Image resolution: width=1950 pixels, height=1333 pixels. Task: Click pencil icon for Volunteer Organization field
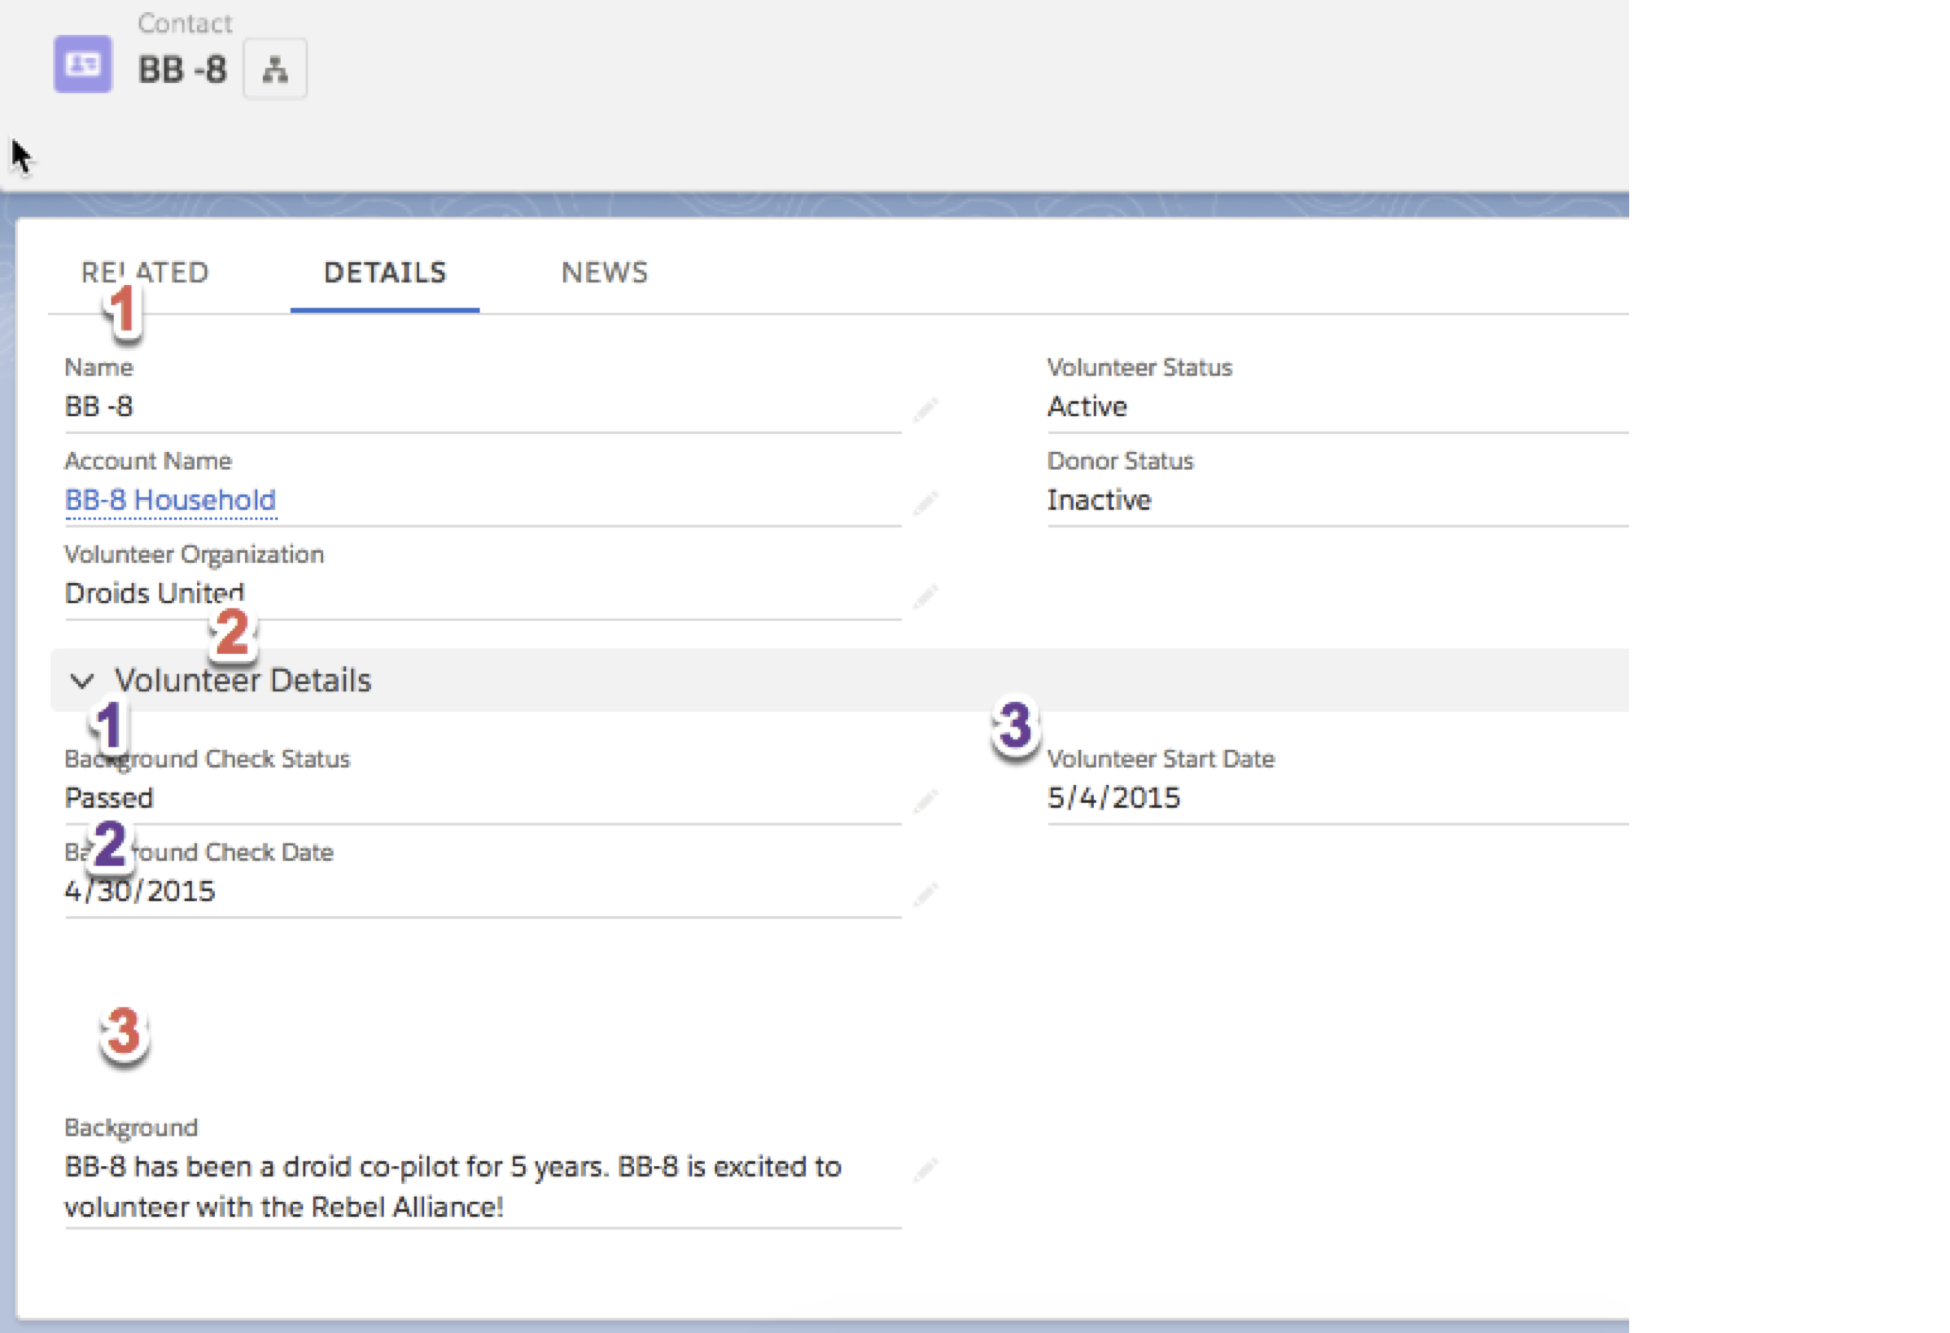click(x=925, y=596)
